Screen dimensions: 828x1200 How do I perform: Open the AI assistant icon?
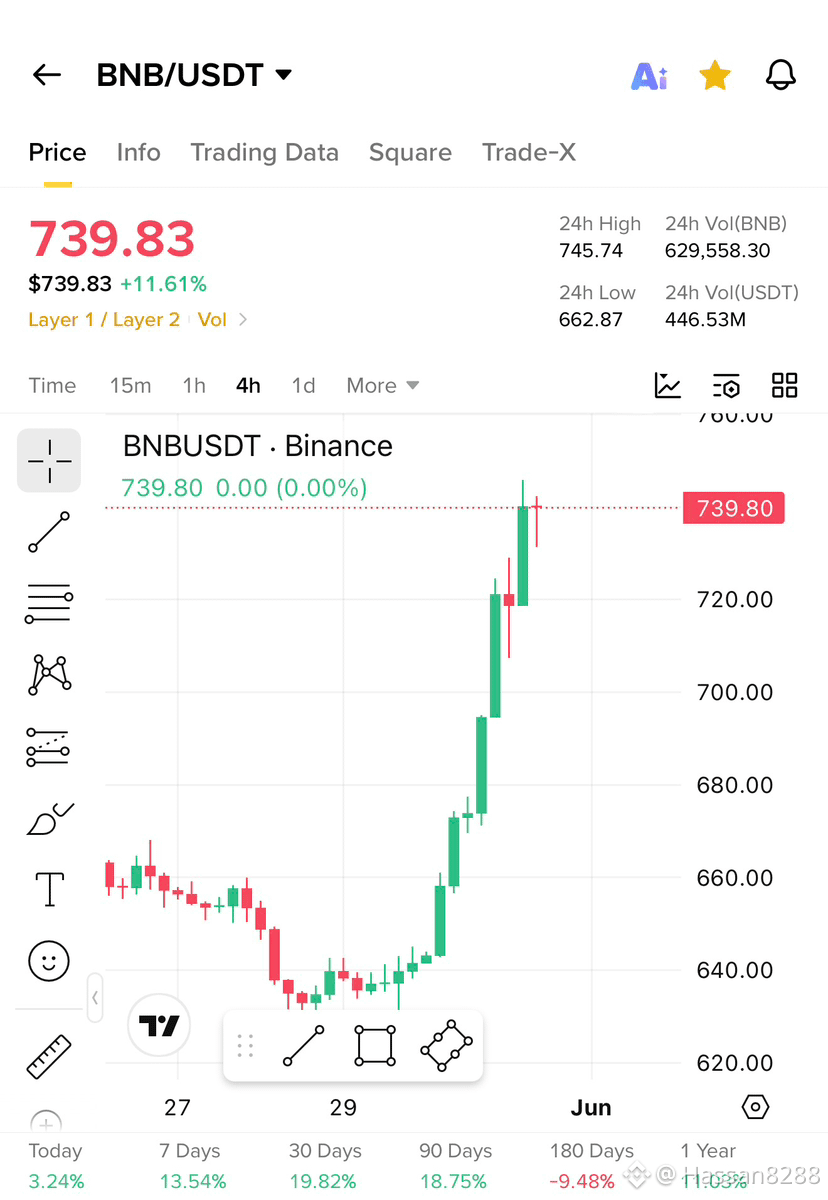coord(649,76)
